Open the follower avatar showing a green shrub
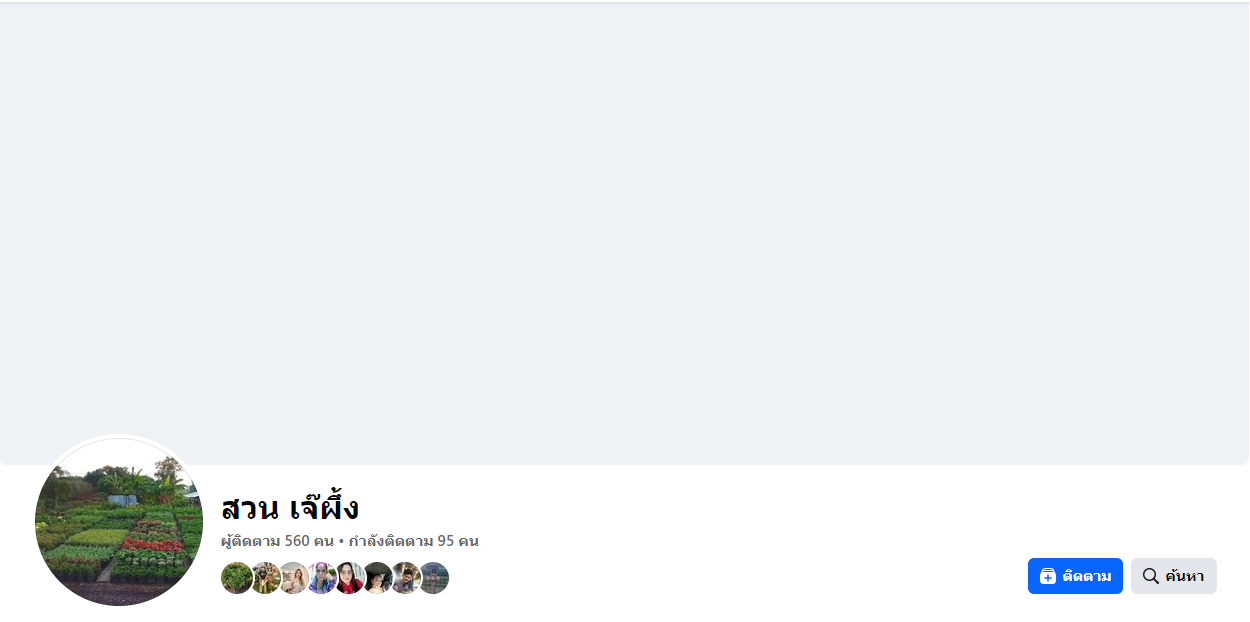 236,578
